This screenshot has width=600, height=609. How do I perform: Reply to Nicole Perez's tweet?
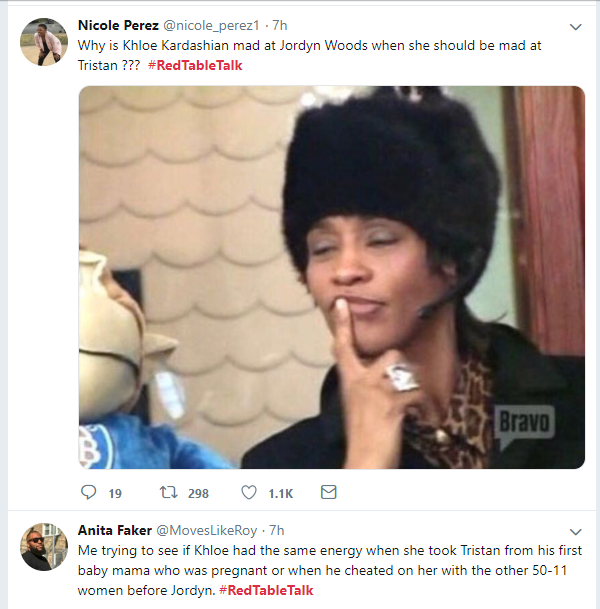(89, 493)
